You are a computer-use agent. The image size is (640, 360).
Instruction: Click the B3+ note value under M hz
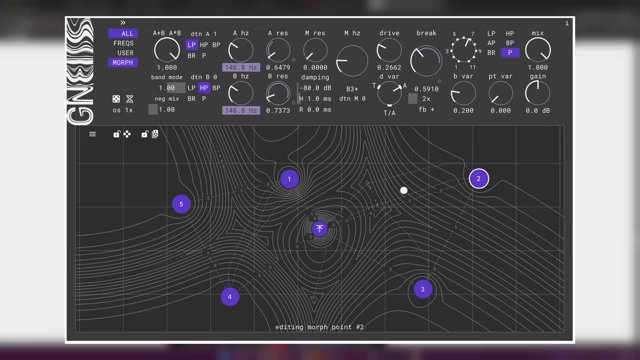click(352, 89)
